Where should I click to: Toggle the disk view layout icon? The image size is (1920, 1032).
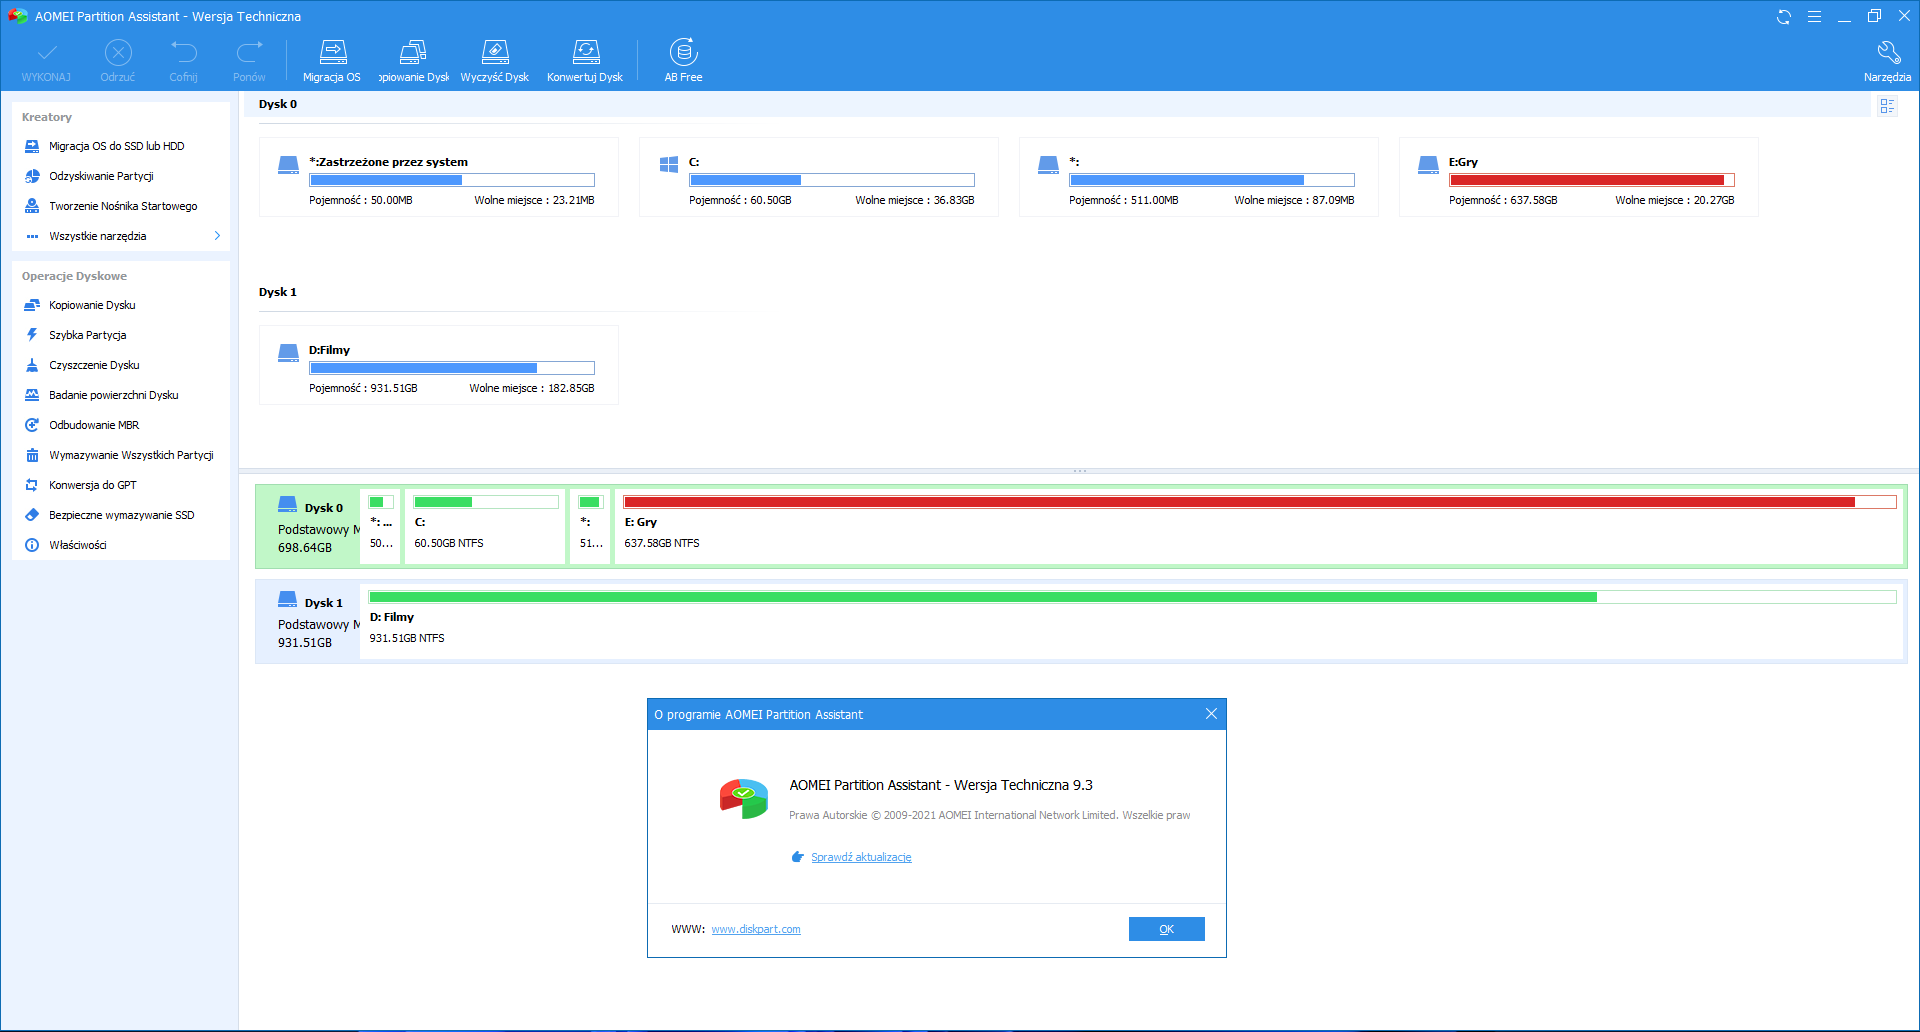click(x=1887, y=106)
